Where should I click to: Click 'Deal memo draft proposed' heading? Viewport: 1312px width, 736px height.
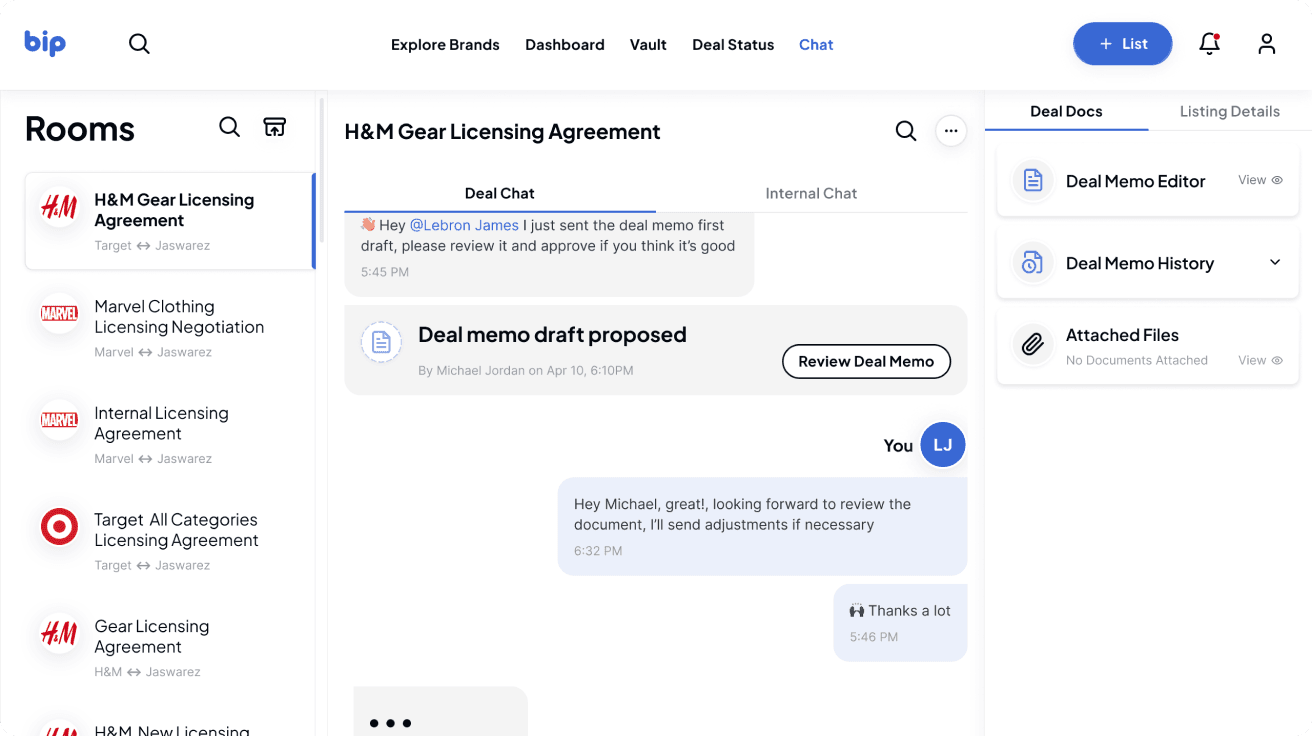(552, 335)
